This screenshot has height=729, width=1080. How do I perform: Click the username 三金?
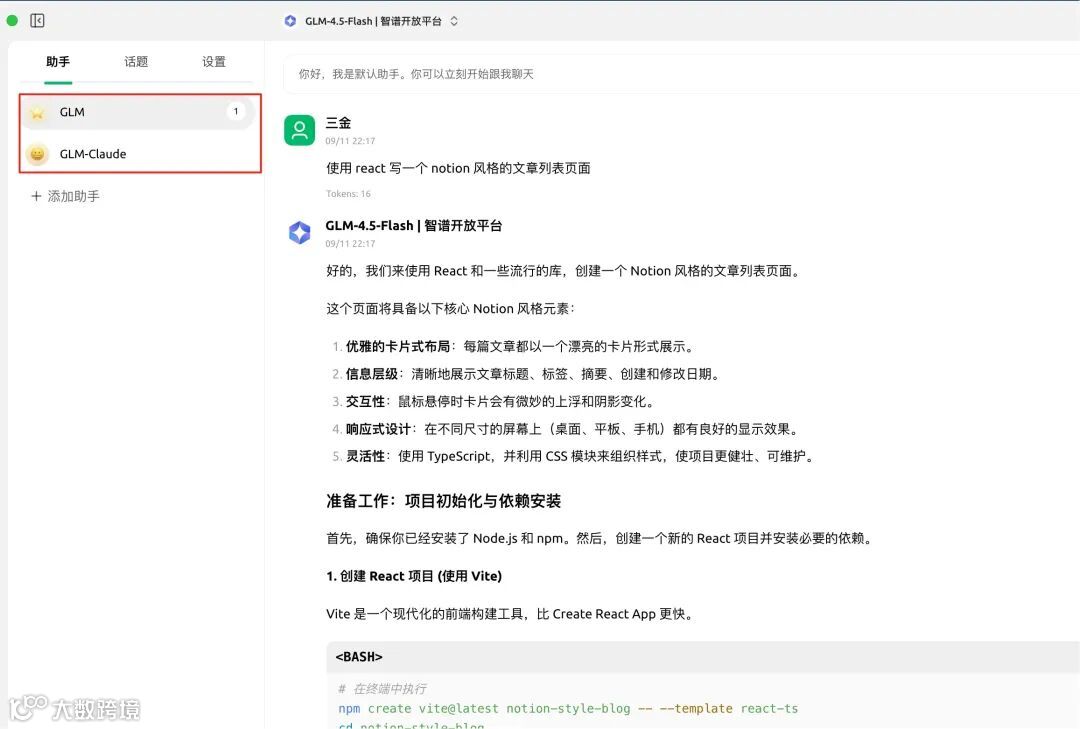(338, 123)
